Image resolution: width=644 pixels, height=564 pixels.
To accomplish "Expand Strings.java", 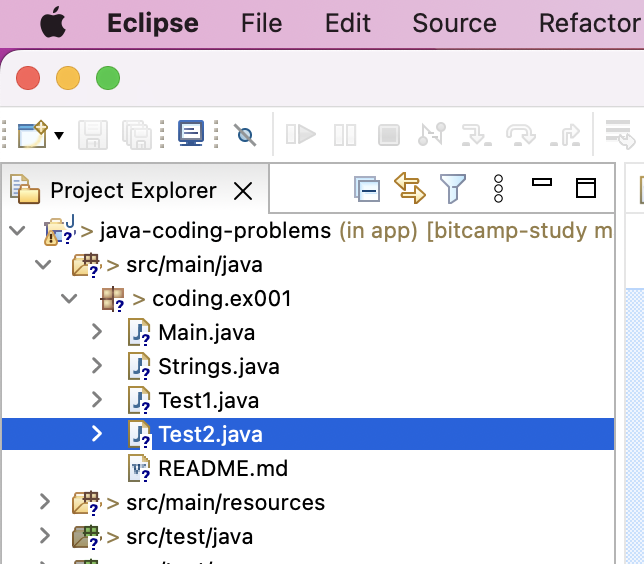I will tap(97, 366).
